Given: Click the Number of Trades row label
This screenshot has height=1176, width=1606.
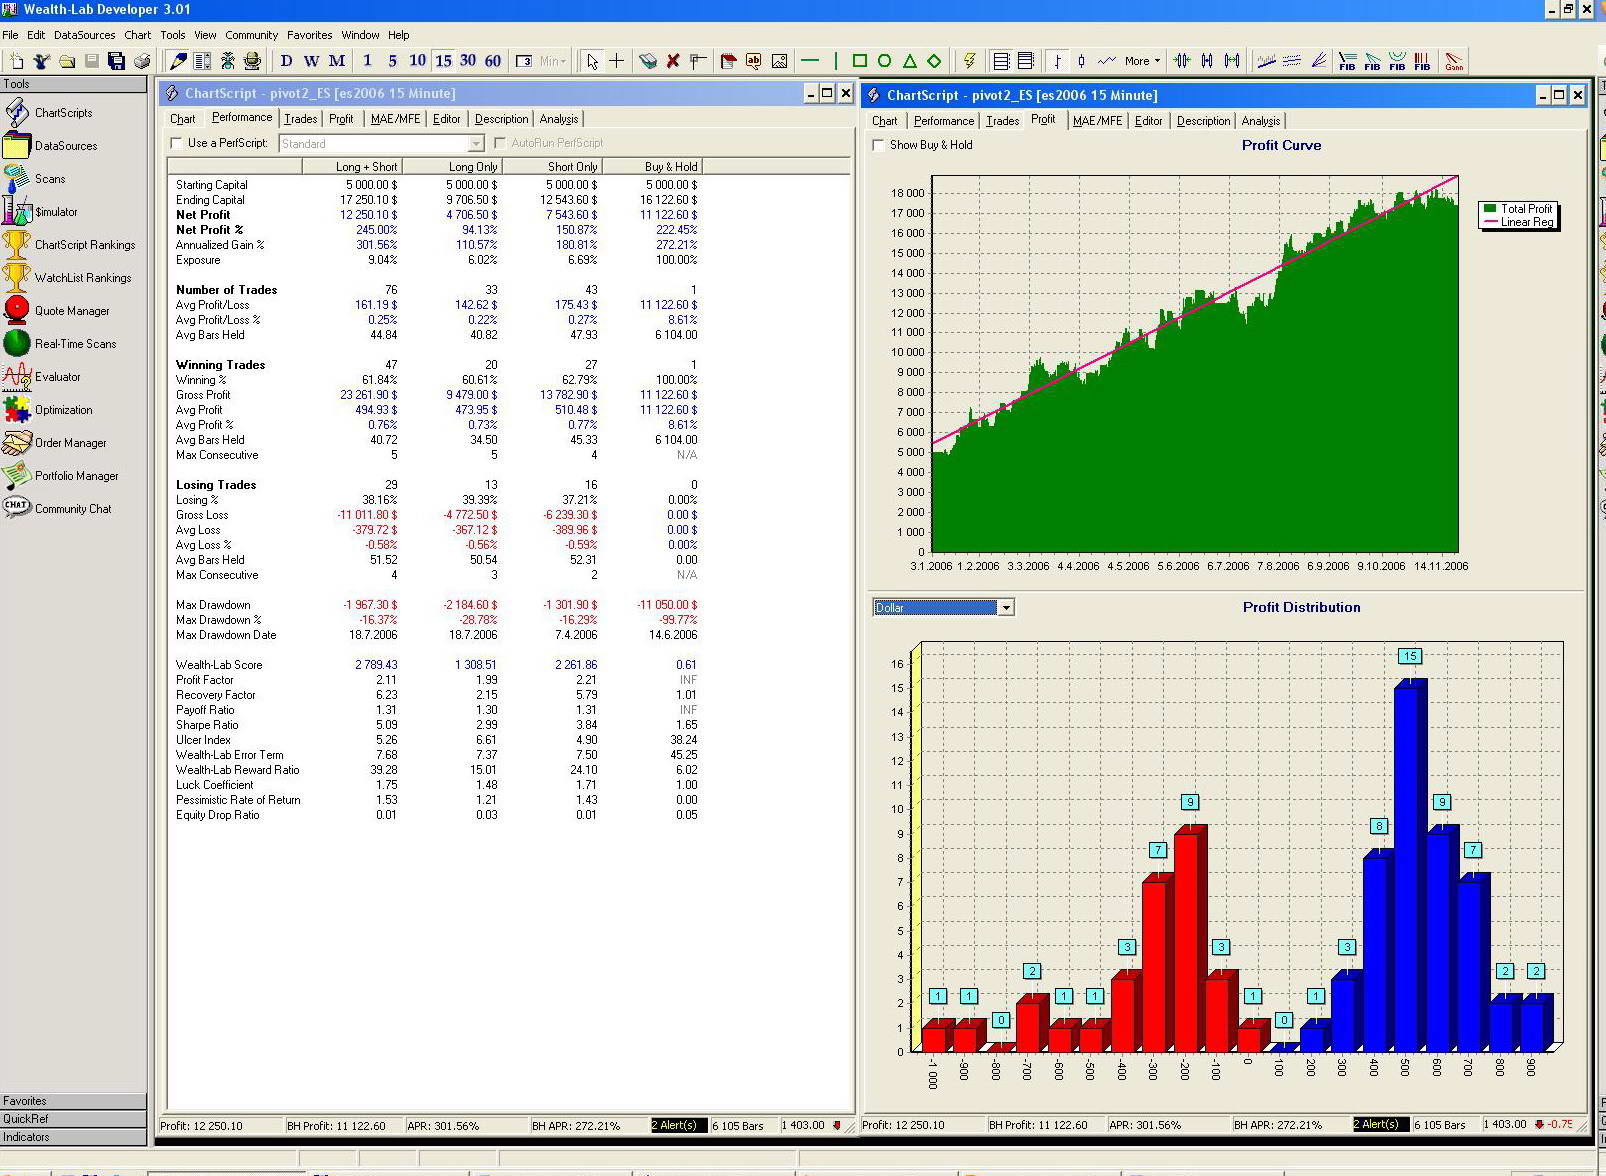Looking at the screenshot, I should (226, 290).
